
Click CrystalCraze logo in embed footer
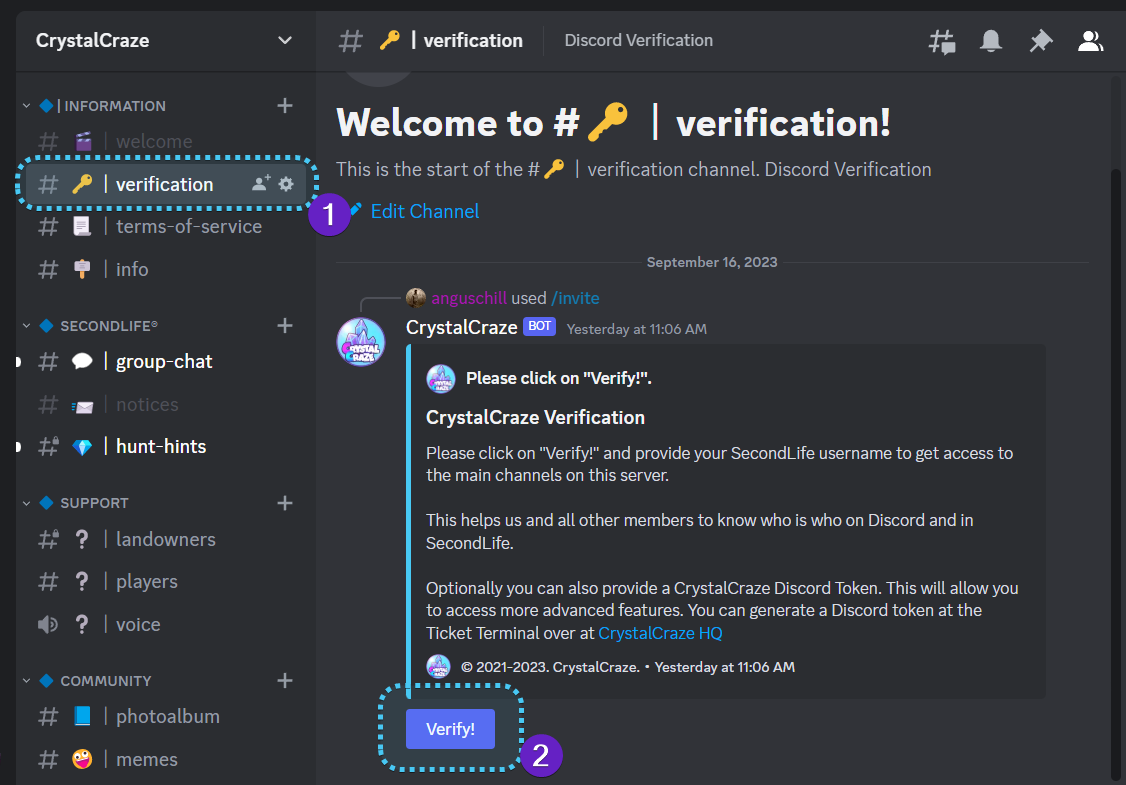pos(439,666)
